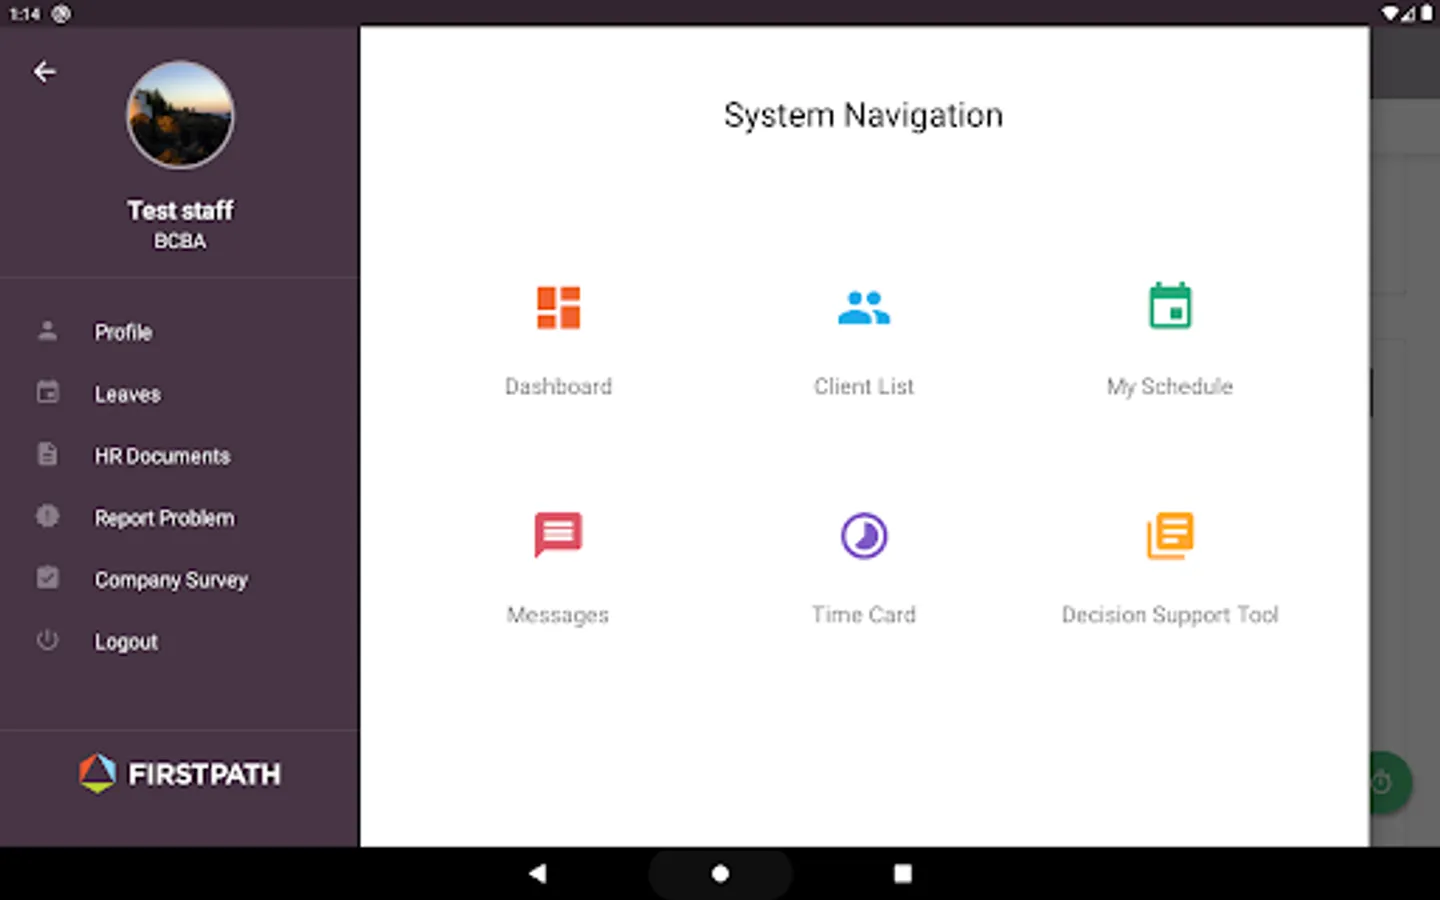This screenshot has height=900, width=1440.
Task: Click the green My Schedule calendar icon
Action: coord(1170,306)
